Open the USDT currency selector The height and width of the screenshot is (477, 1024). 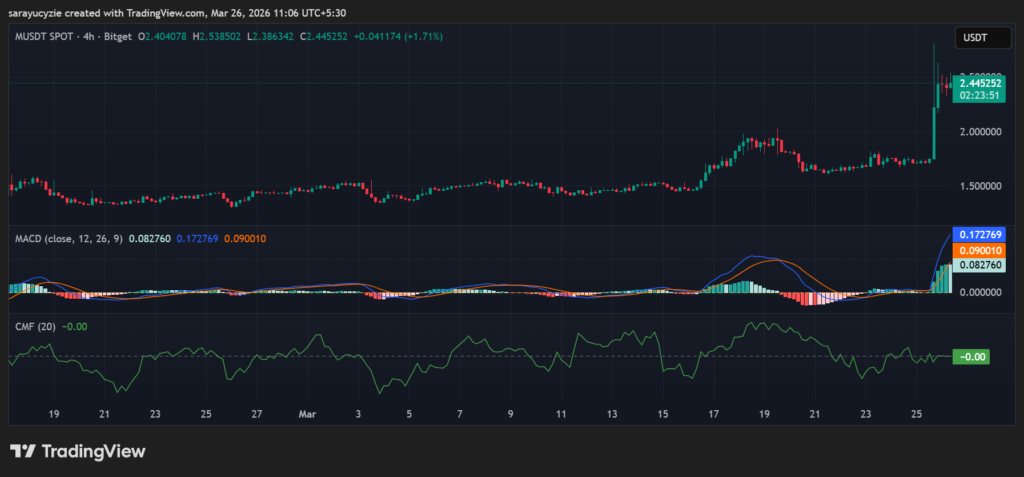click(973, 37)
